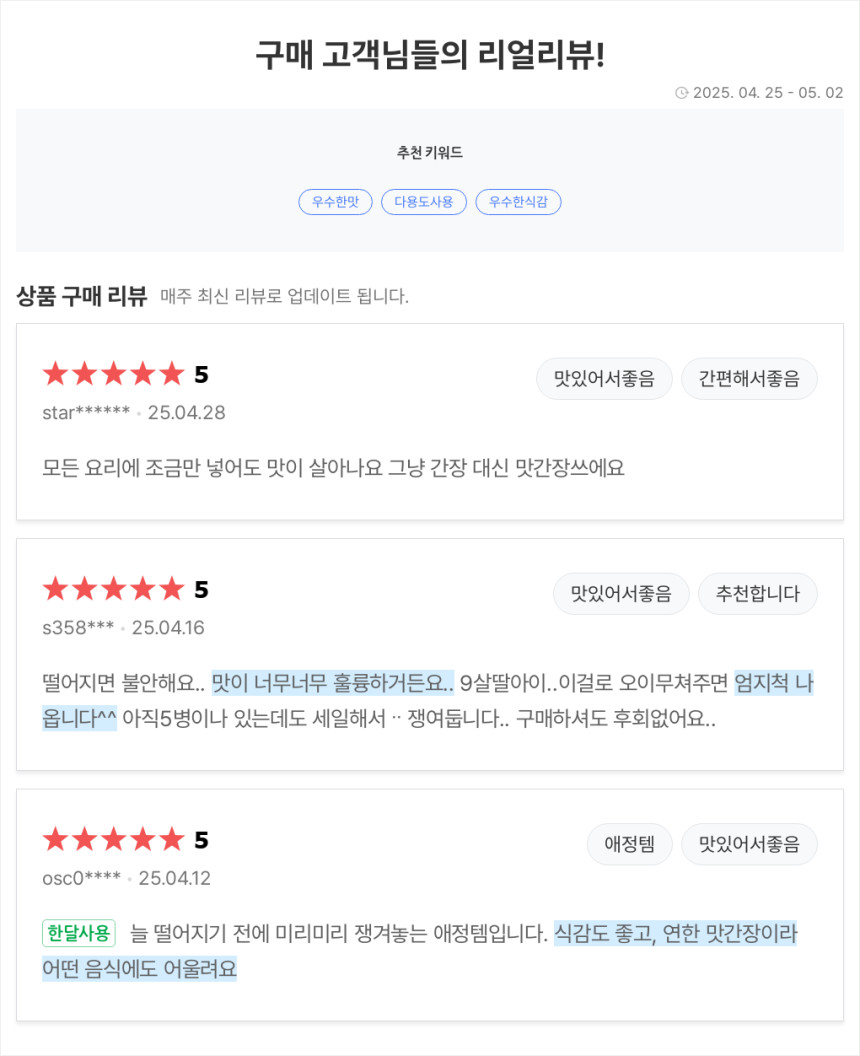Click the highlighted text 맛이 너무너무 훌륭하거든요
The height and width of the screenshot is (1056, 860).
coord(333,683)
